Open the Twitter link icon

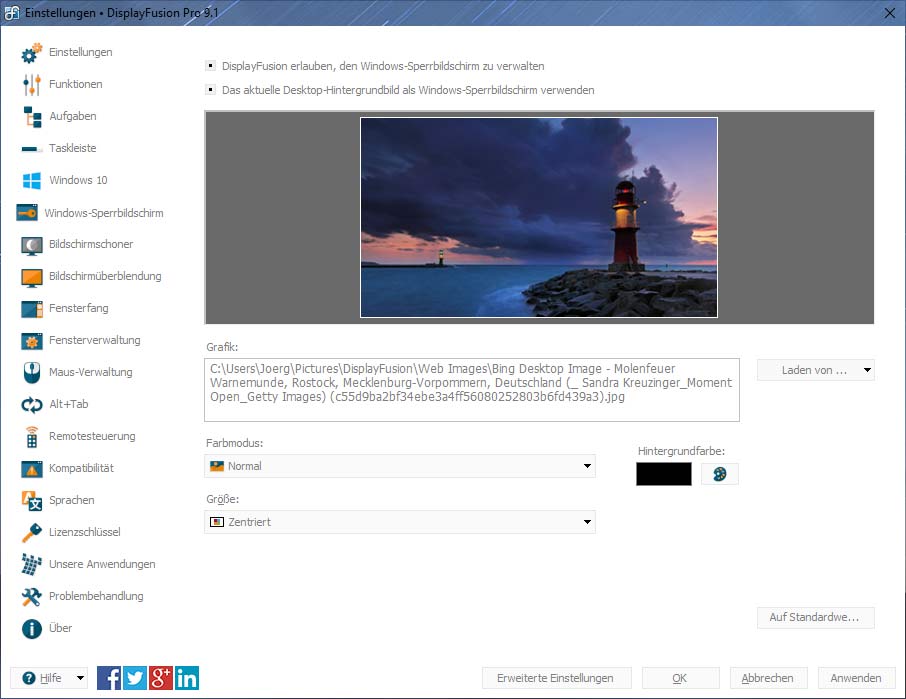pos(135,678)
